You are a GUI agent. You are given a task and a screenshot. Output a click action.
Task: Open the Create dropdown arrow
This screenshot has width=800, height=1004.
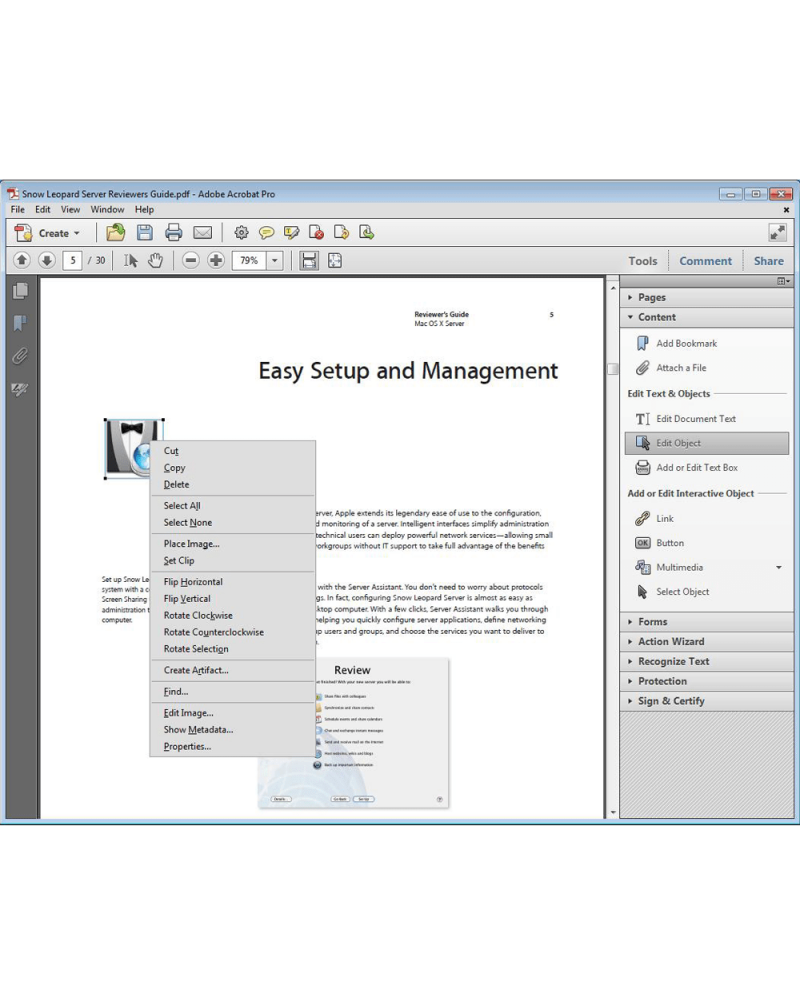77,234
